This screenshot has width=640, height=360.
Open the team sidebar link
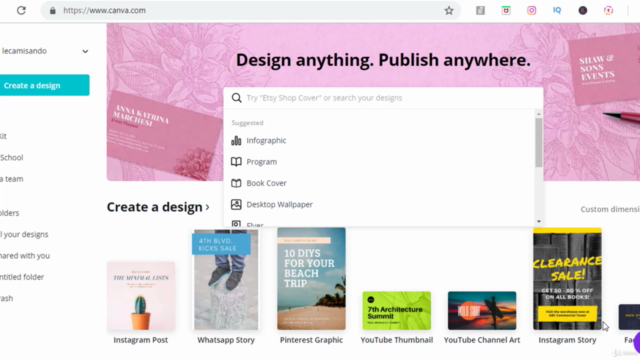11,179
